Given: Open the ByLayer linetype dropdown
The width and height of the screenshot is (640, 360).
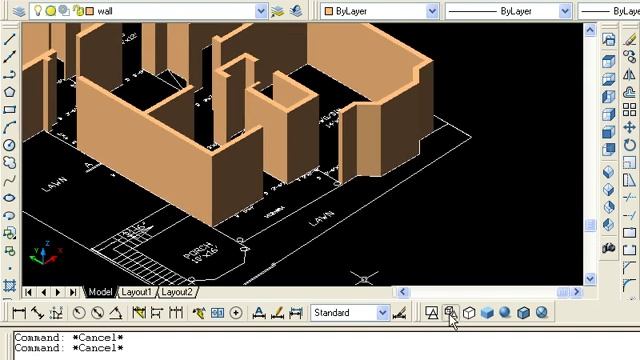Looking at the screenshot, I should [x=564, y=11].
